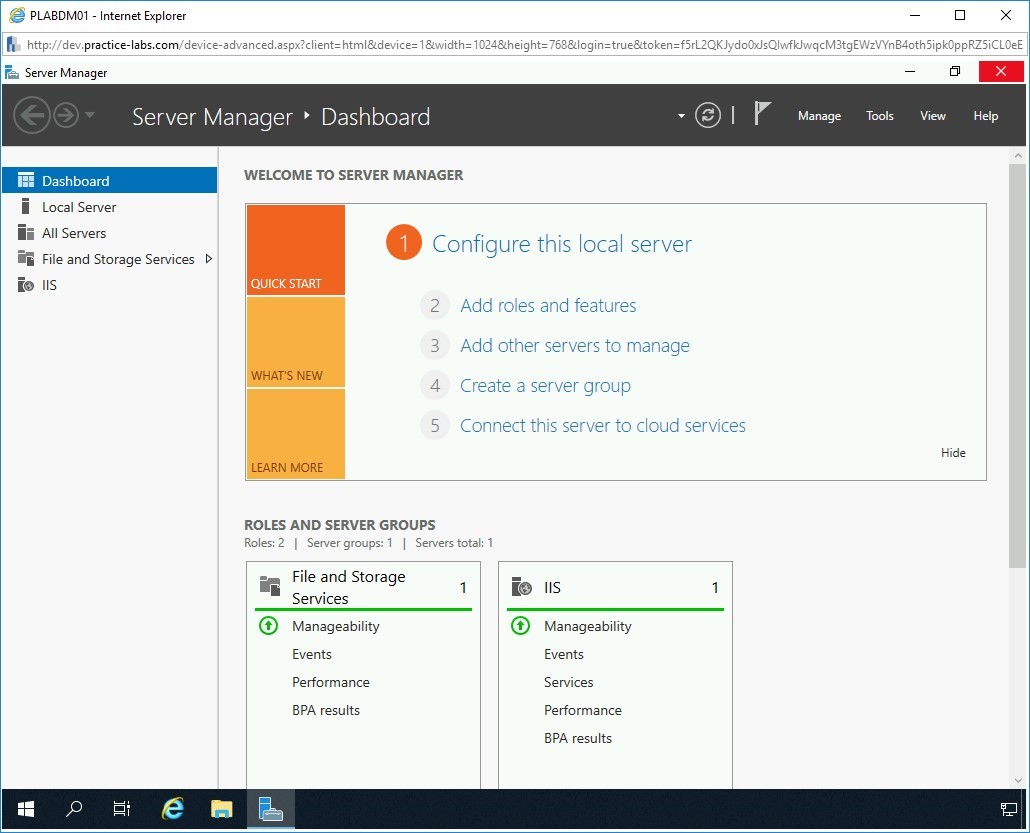1030x833 pixels.
Task: Hide the Welcome to Server Manager tile
Action: click(x=952, y=452)
